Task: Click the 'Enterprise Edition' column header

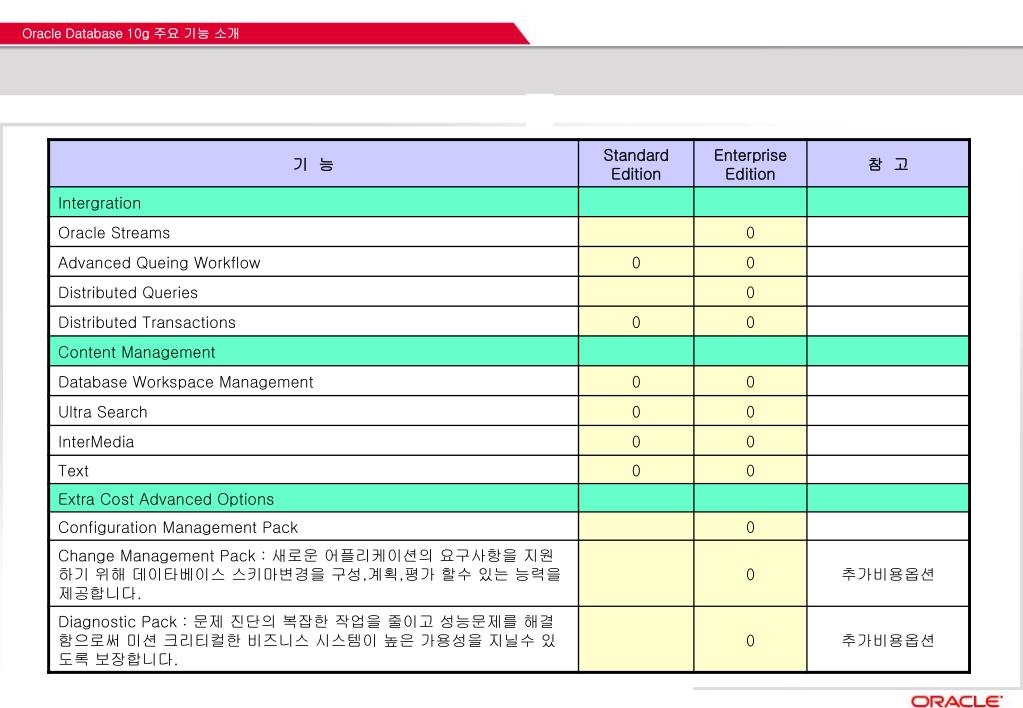Action: [x=750, y=164]
